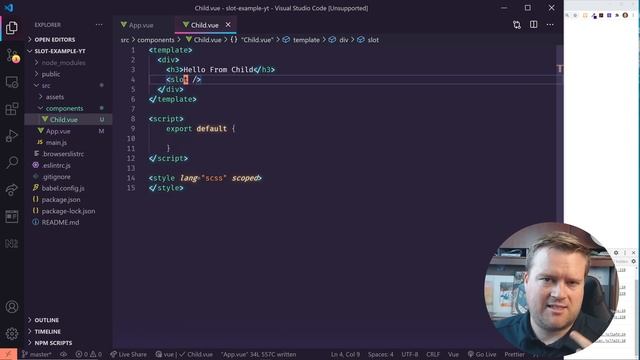The width and height of the screenshot is (640, 360).
Task: Expand the node_modules folder
Action: 63,63
